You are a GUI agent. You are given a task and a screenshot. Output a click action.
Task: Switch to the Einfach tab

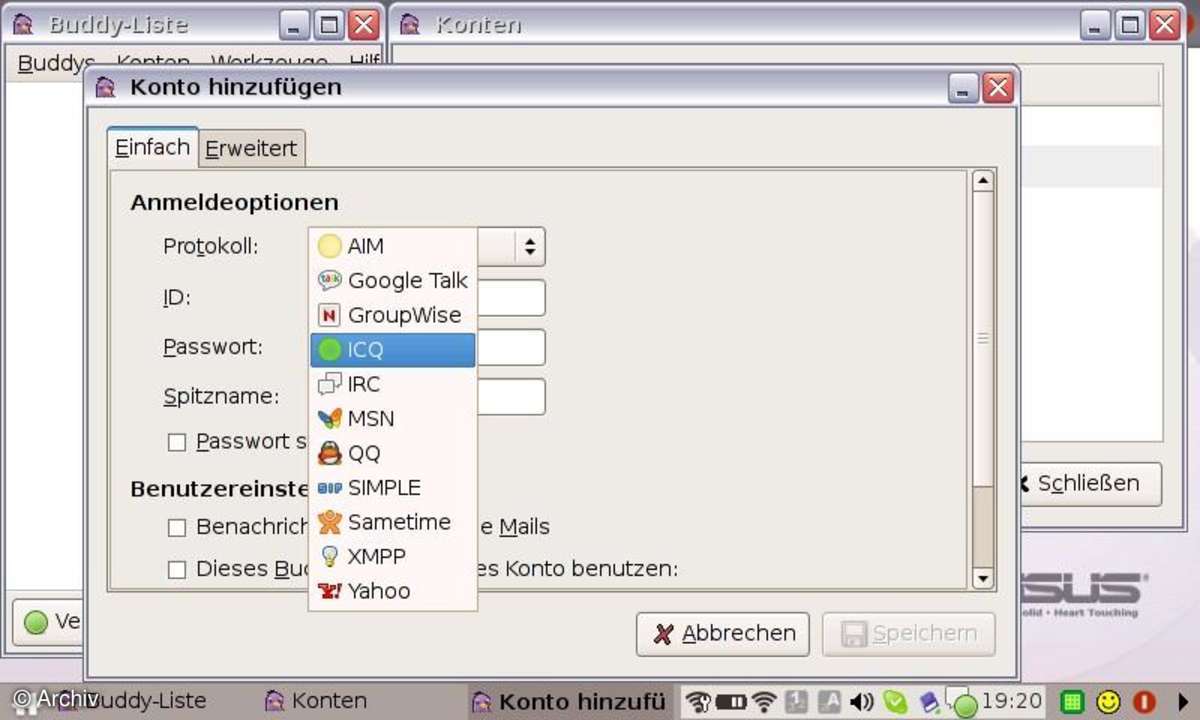[x=152, y=148]
